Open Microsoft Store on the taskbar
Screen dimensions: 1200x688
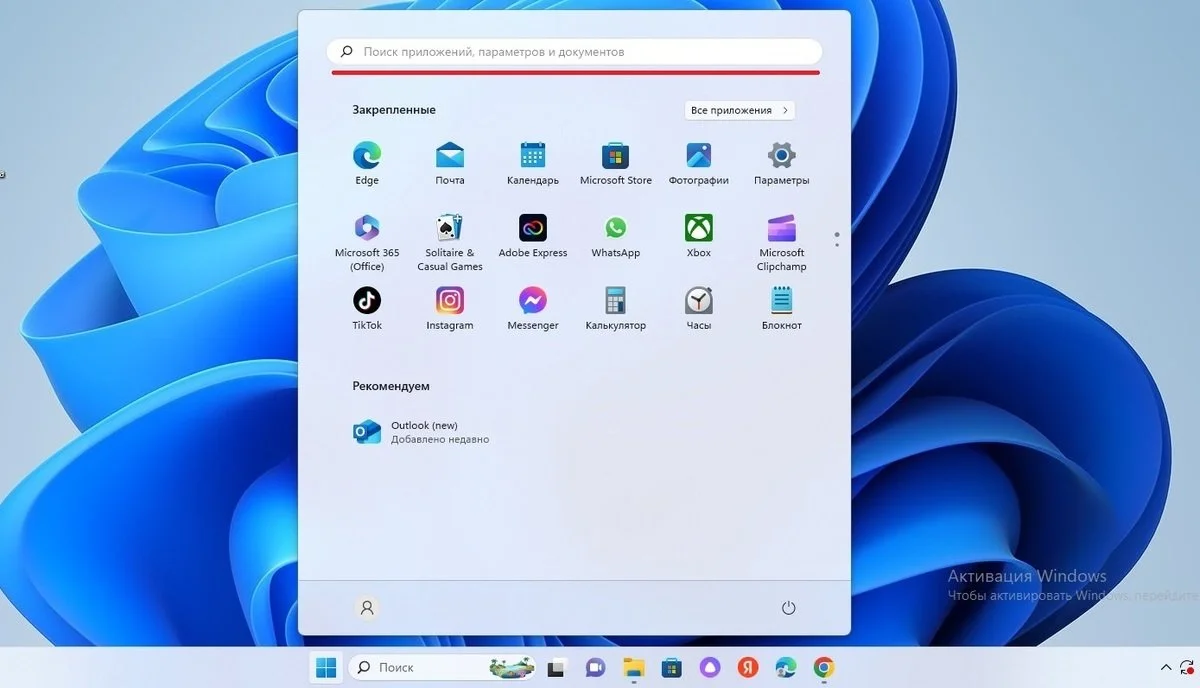672,667
